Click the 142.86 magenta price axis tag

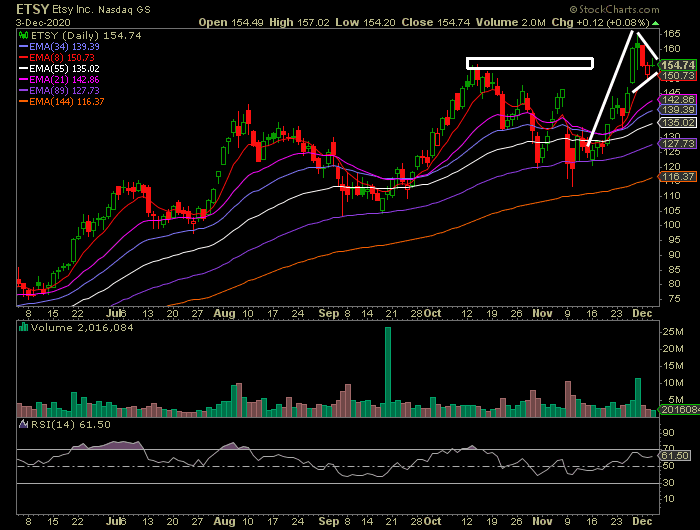(x=678, y=100)
